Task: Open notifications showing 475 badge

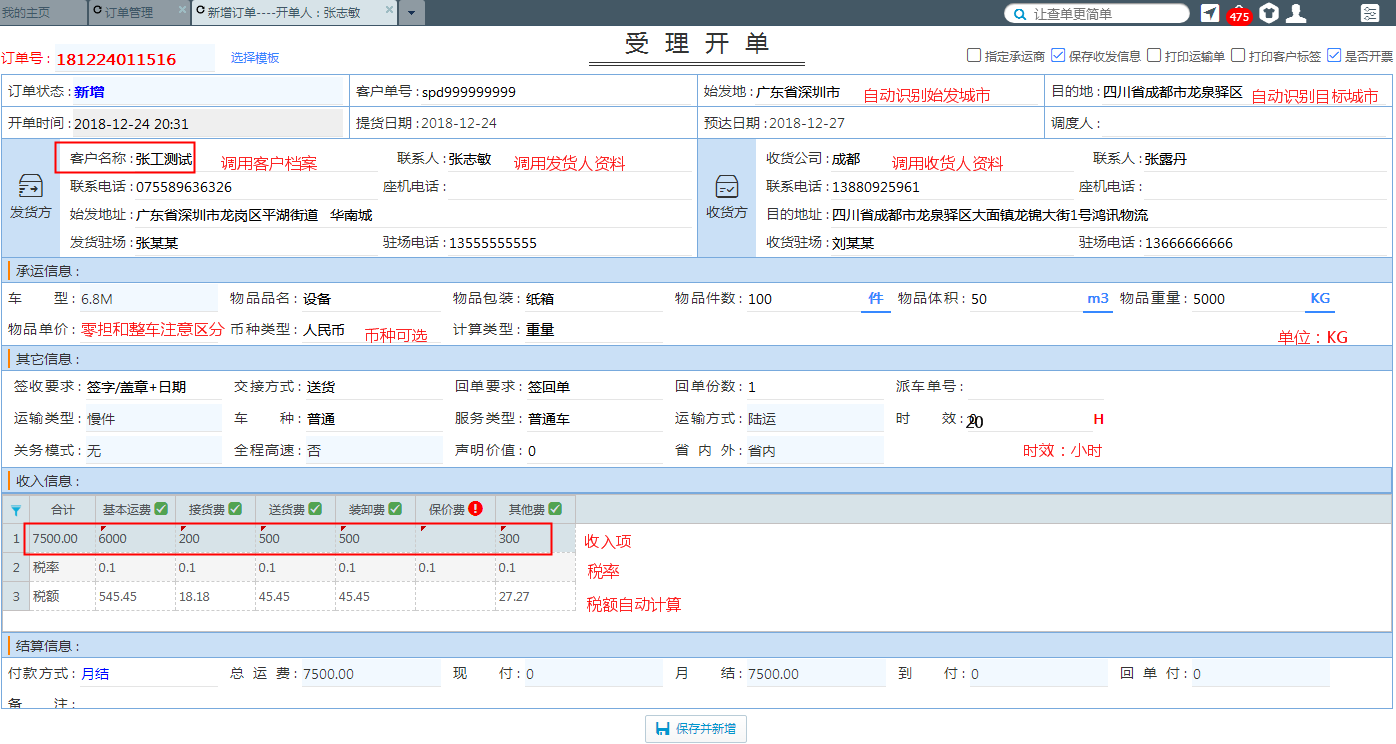Action: (x=1239, y=14)
